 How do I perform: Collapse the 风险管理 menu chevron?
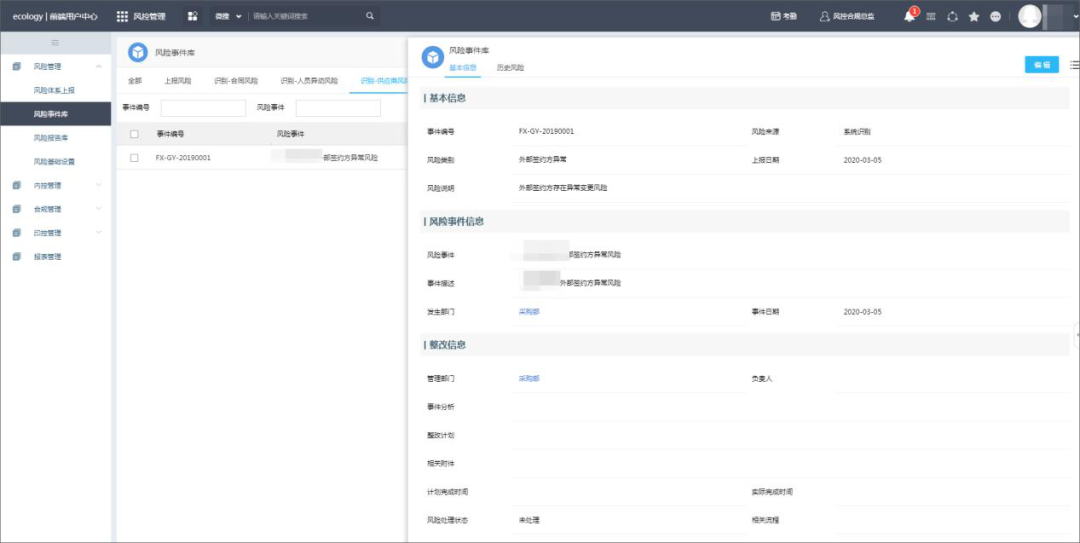tap(98, 67)
